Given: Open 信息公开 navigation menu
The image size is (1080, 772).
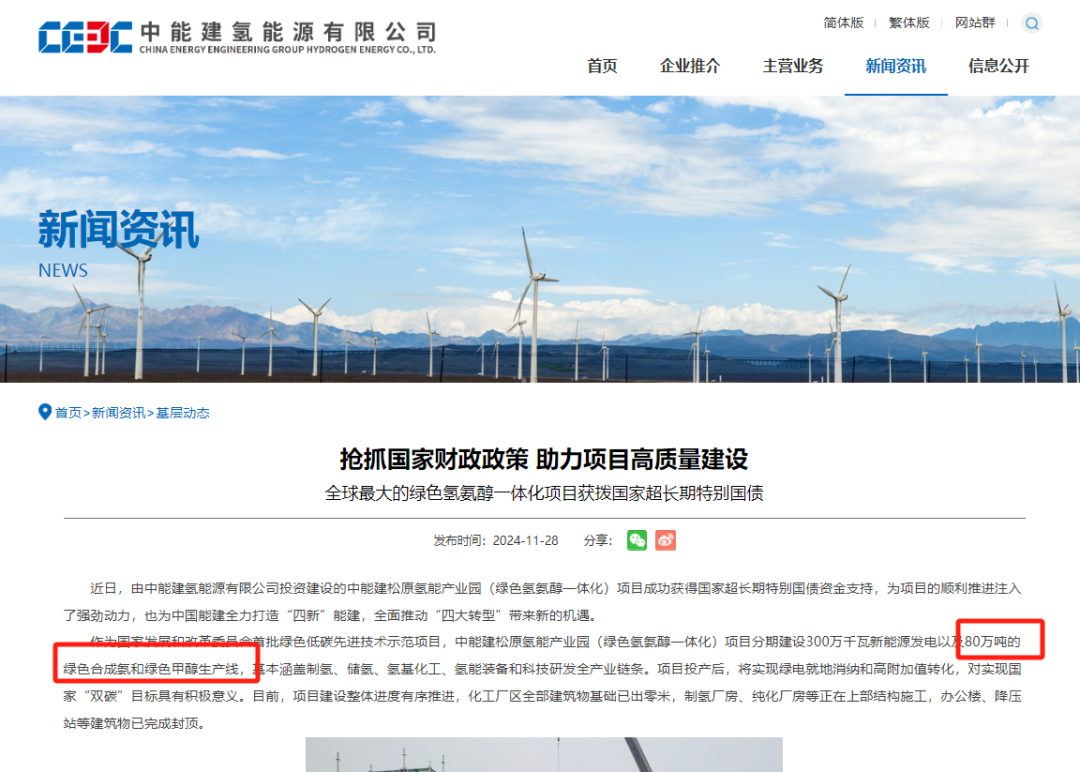Looking at the screenshot, I should click(999, 66).
